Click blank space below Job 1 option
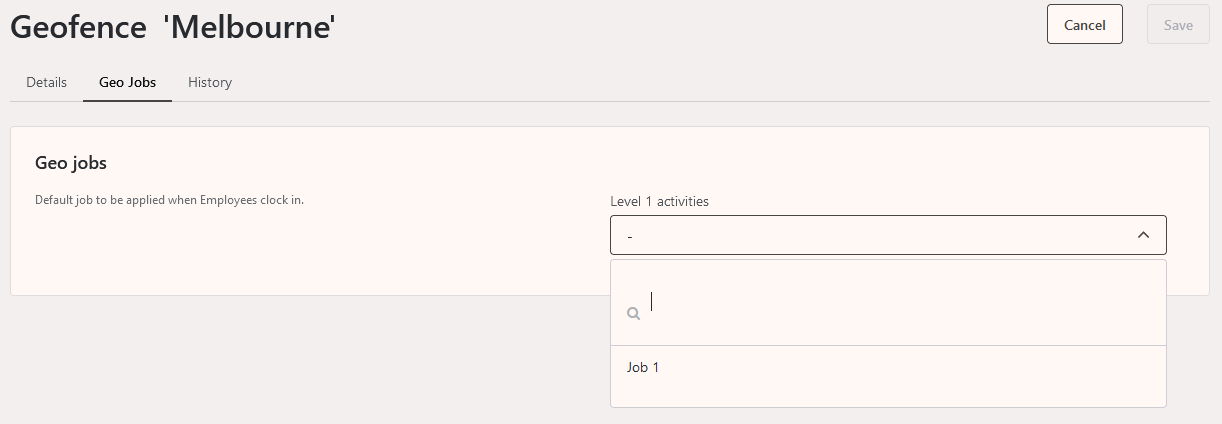The height and width of the screenshot is (424, 1222). 887,395
